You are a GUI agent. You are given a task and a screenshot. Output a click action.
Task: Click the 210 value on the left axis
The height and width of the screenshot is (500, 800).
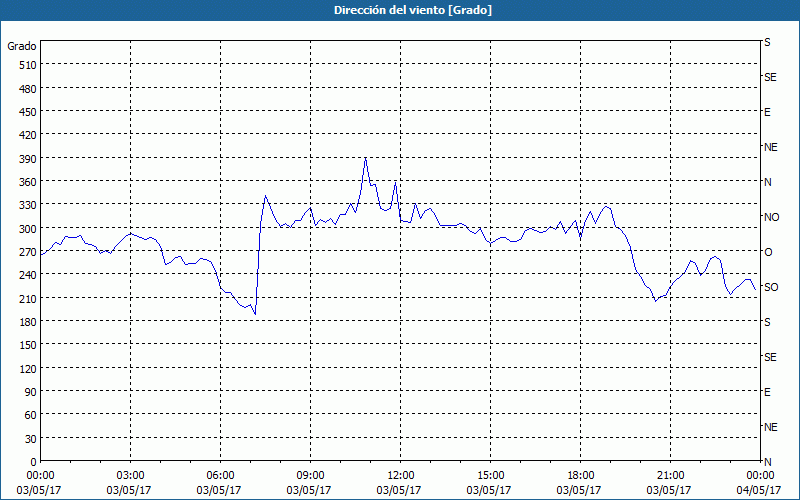28,298
